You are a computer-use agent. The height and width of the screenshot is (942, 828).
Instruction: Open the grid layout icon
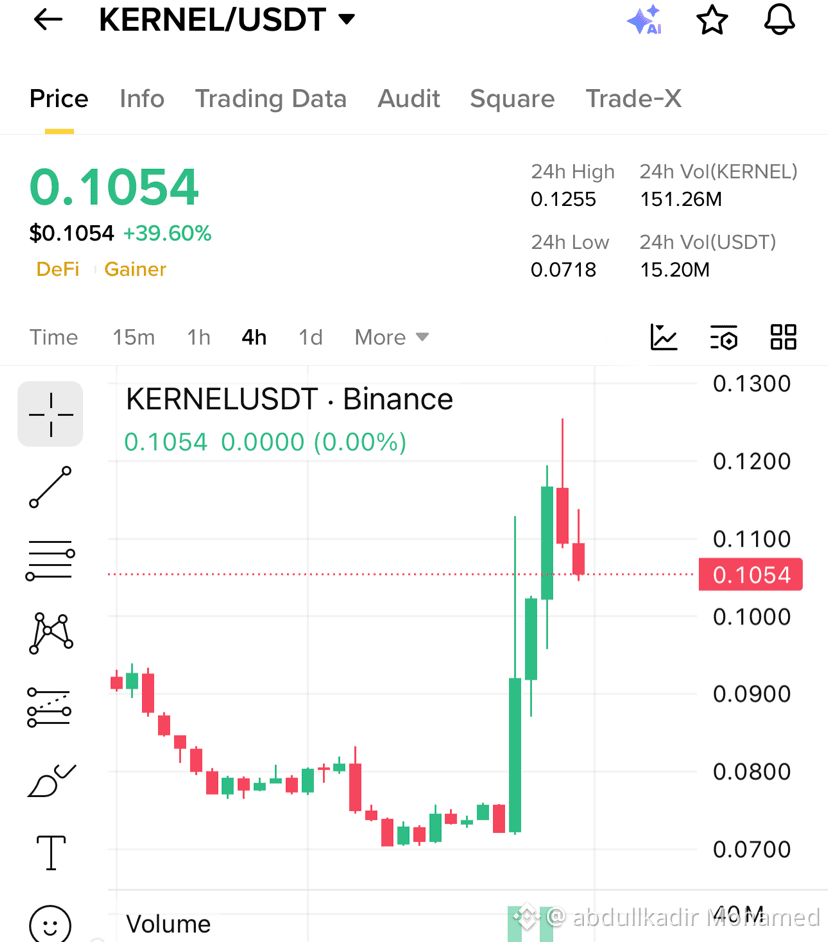coord(784,337)
